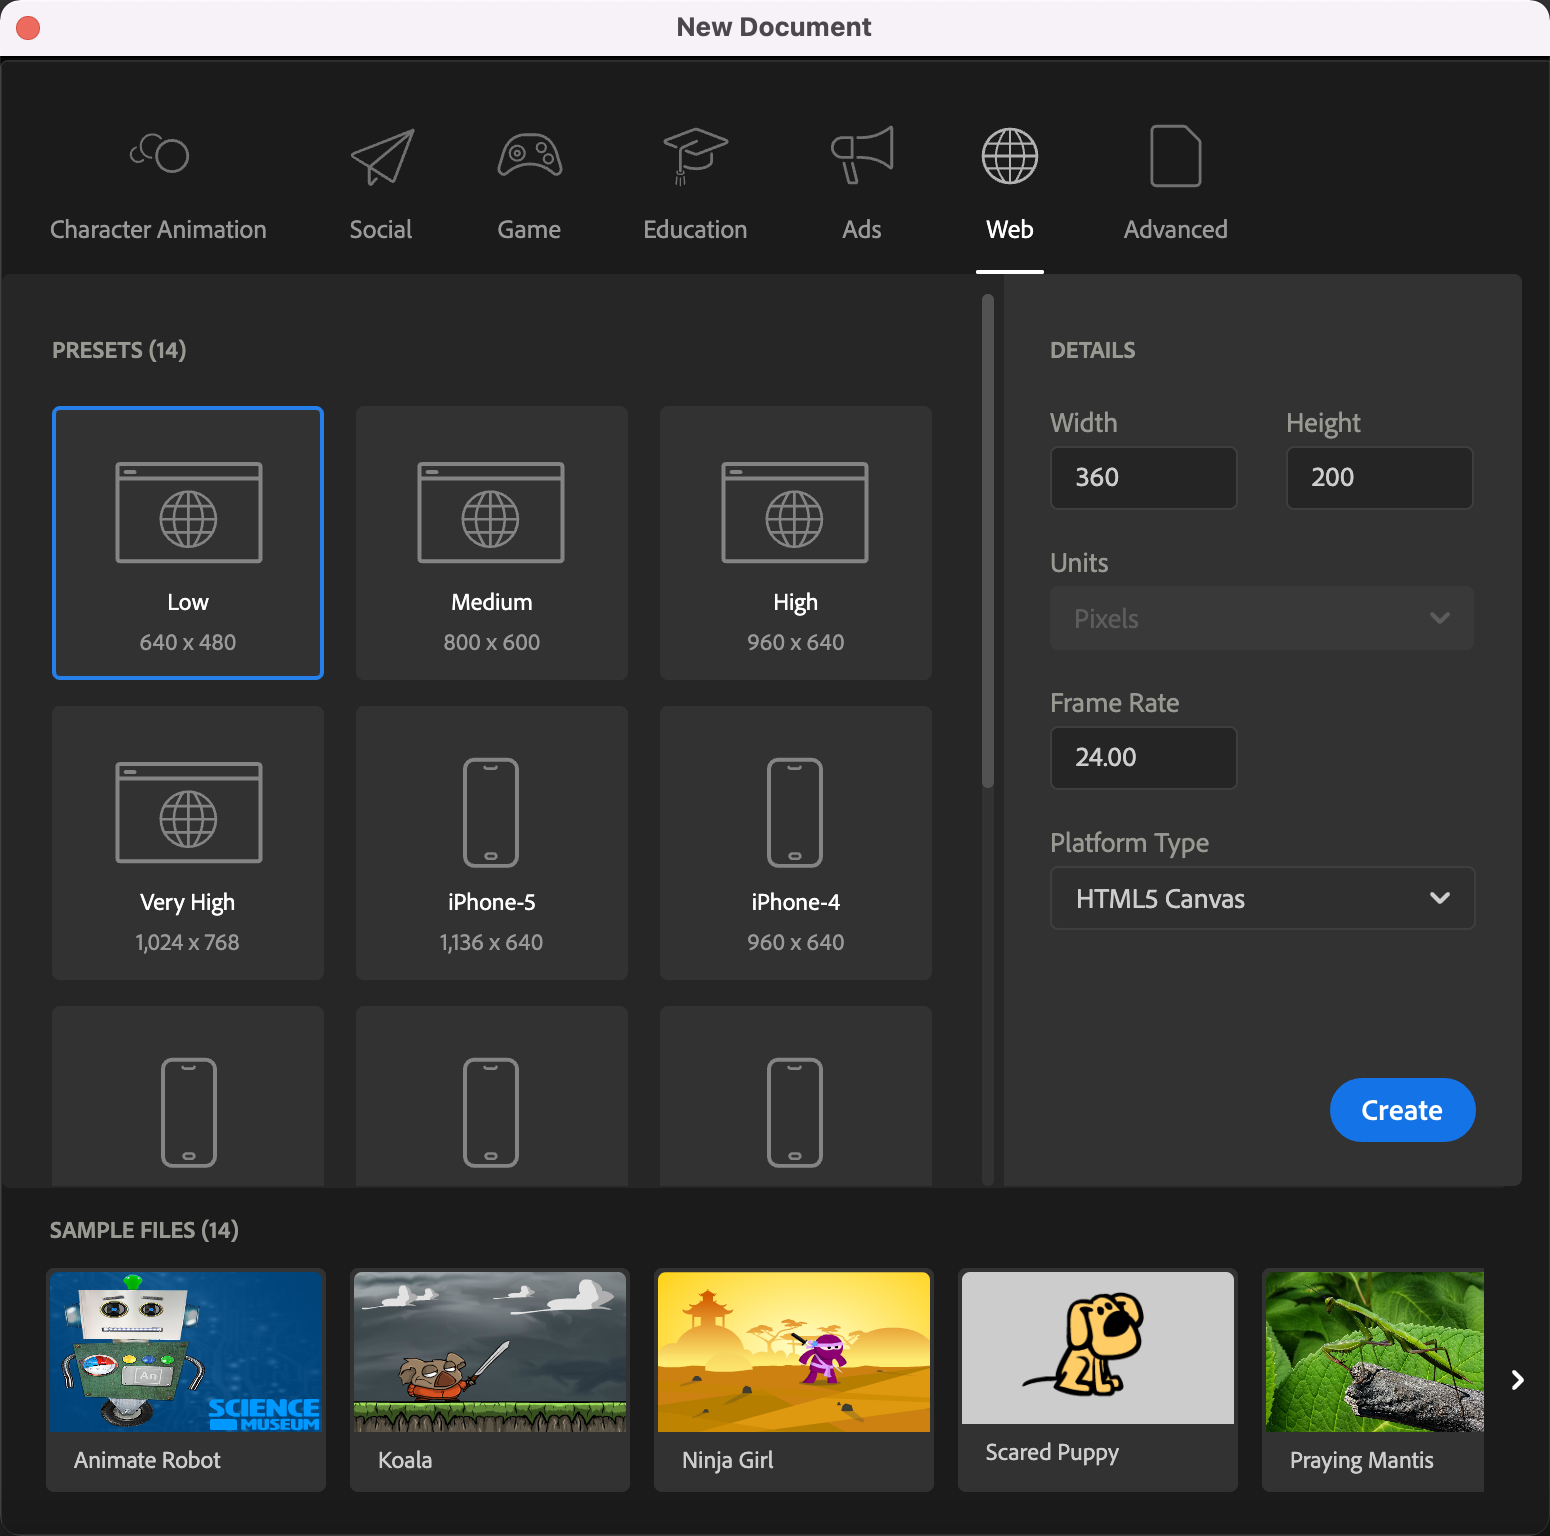Open the Character Animation tab

point(158,230)
